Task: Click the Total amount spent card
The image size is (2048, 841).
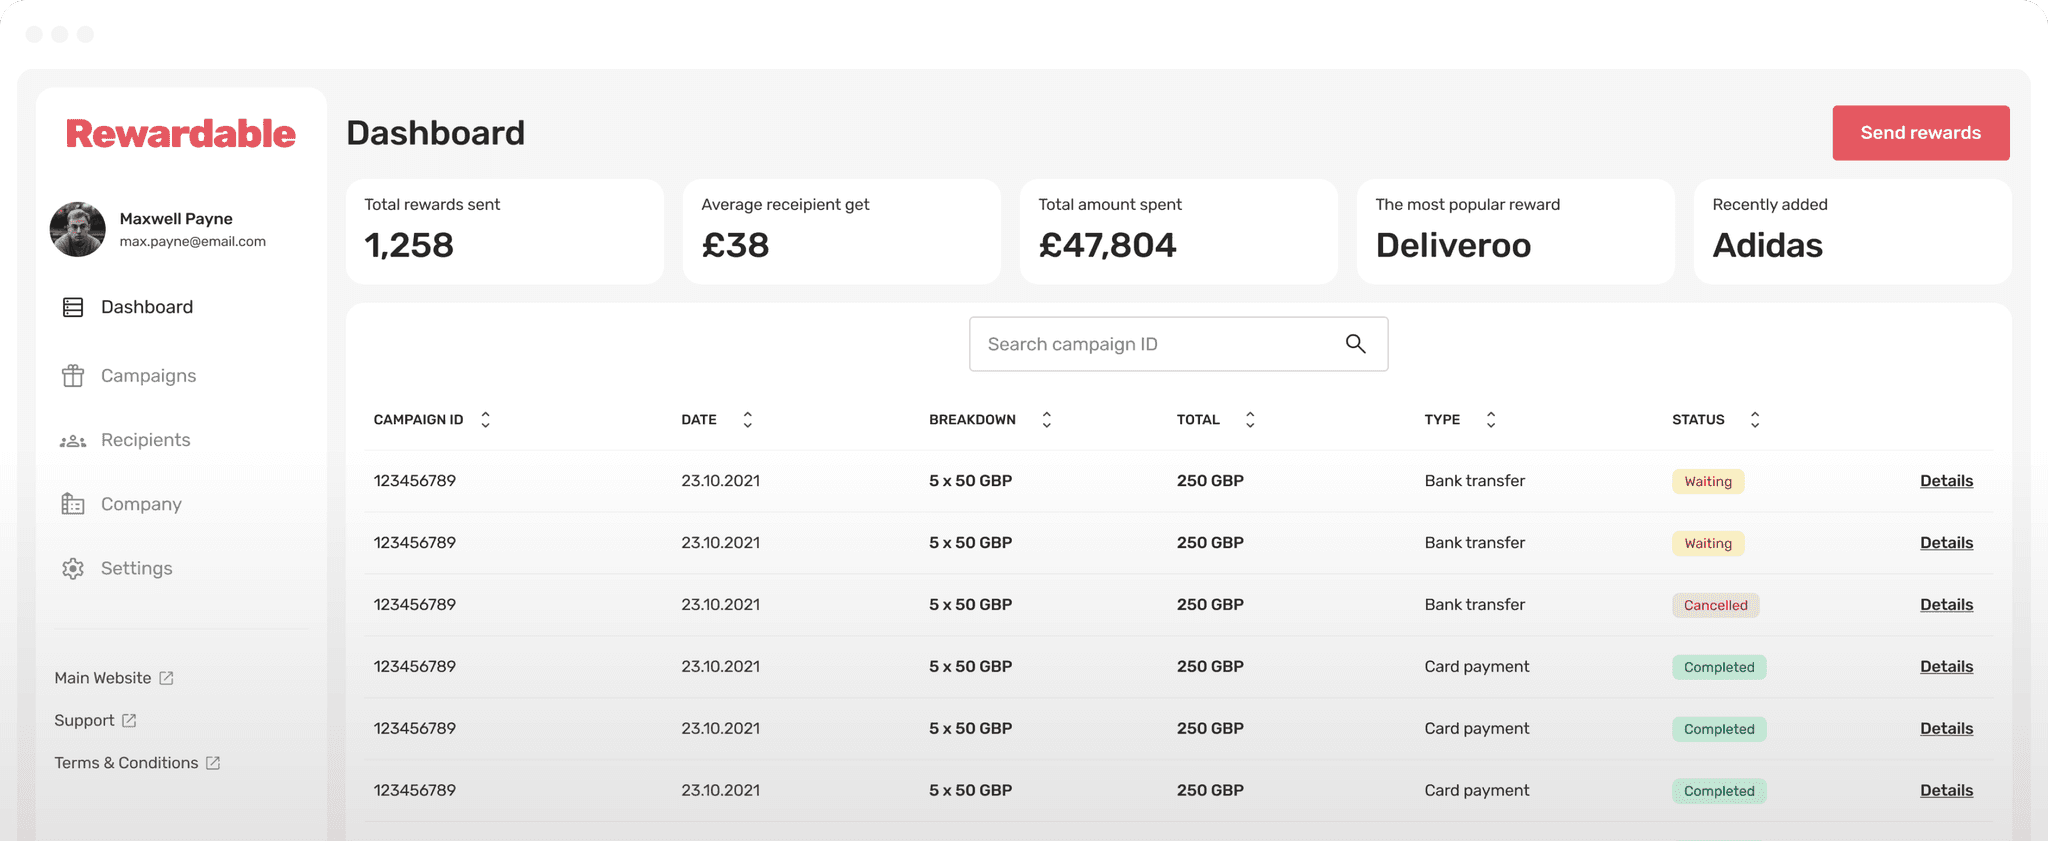Action: pyautogui.click(x=1179, y=232)
